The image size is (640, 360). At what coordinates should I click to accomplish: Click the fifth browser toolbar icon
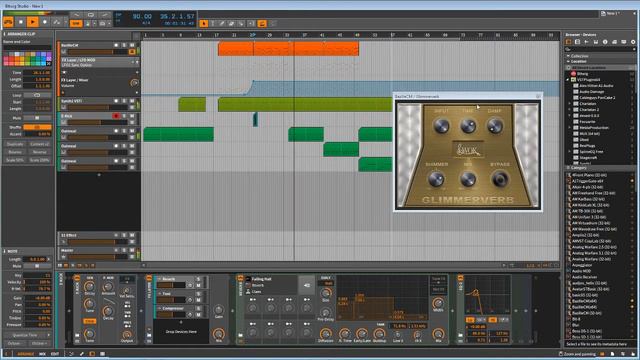click(605, 42)
